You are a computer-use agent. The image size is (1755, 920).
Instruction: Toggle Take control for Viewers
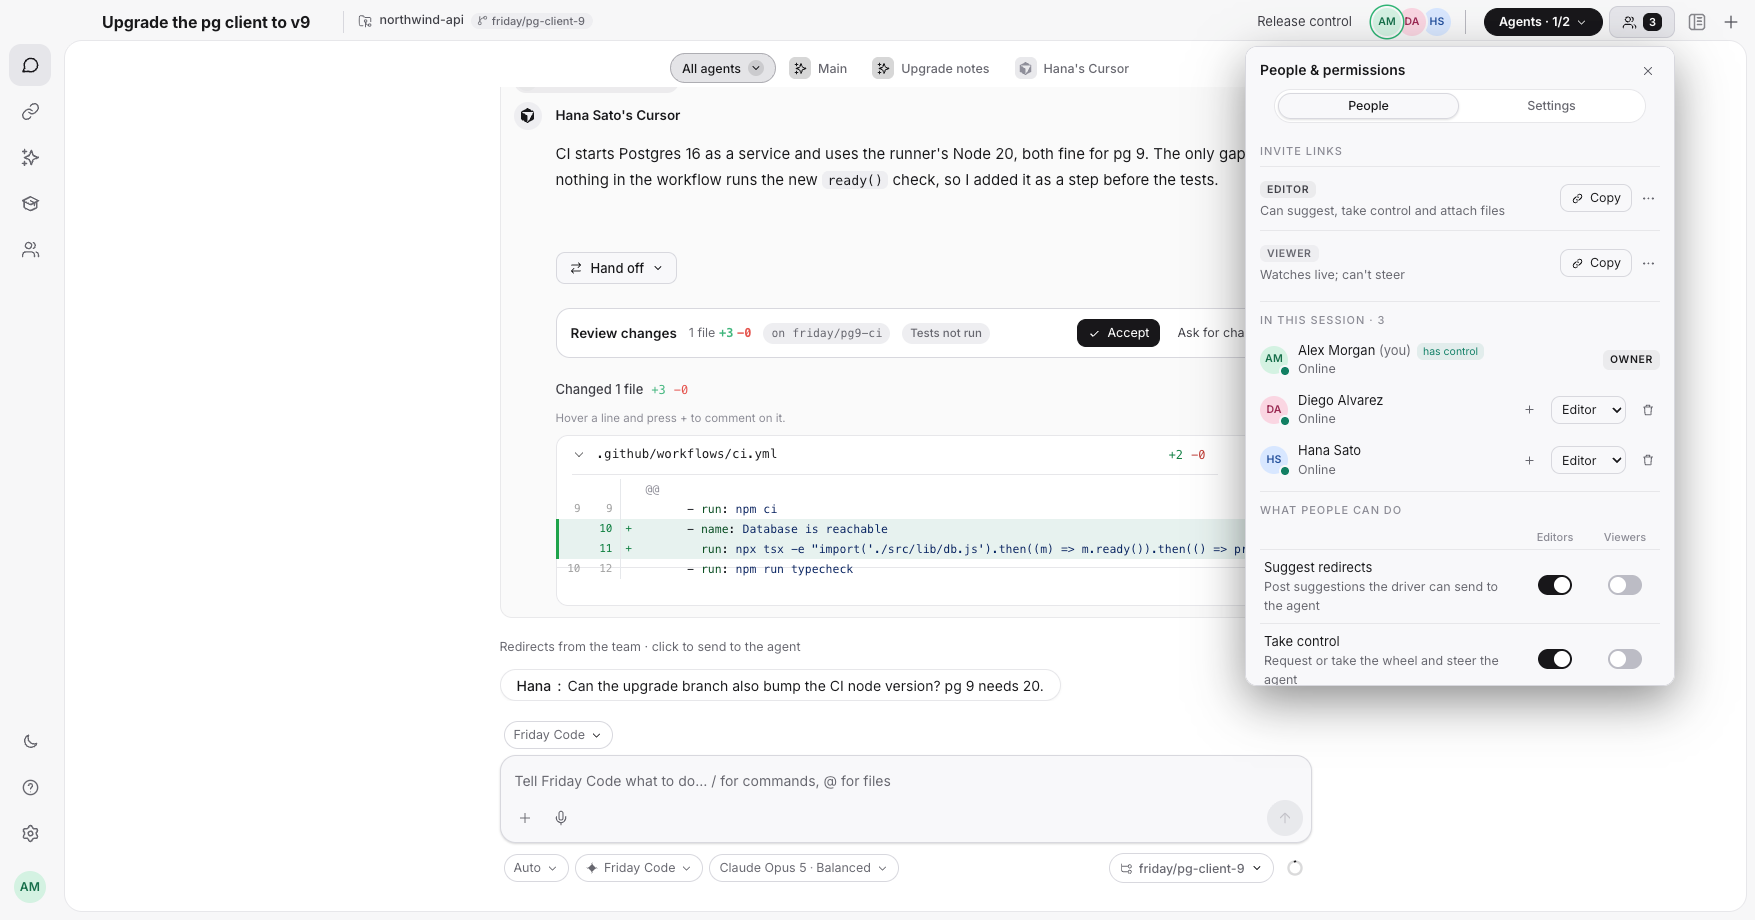pyautogui.click(x=1624, y=659)
